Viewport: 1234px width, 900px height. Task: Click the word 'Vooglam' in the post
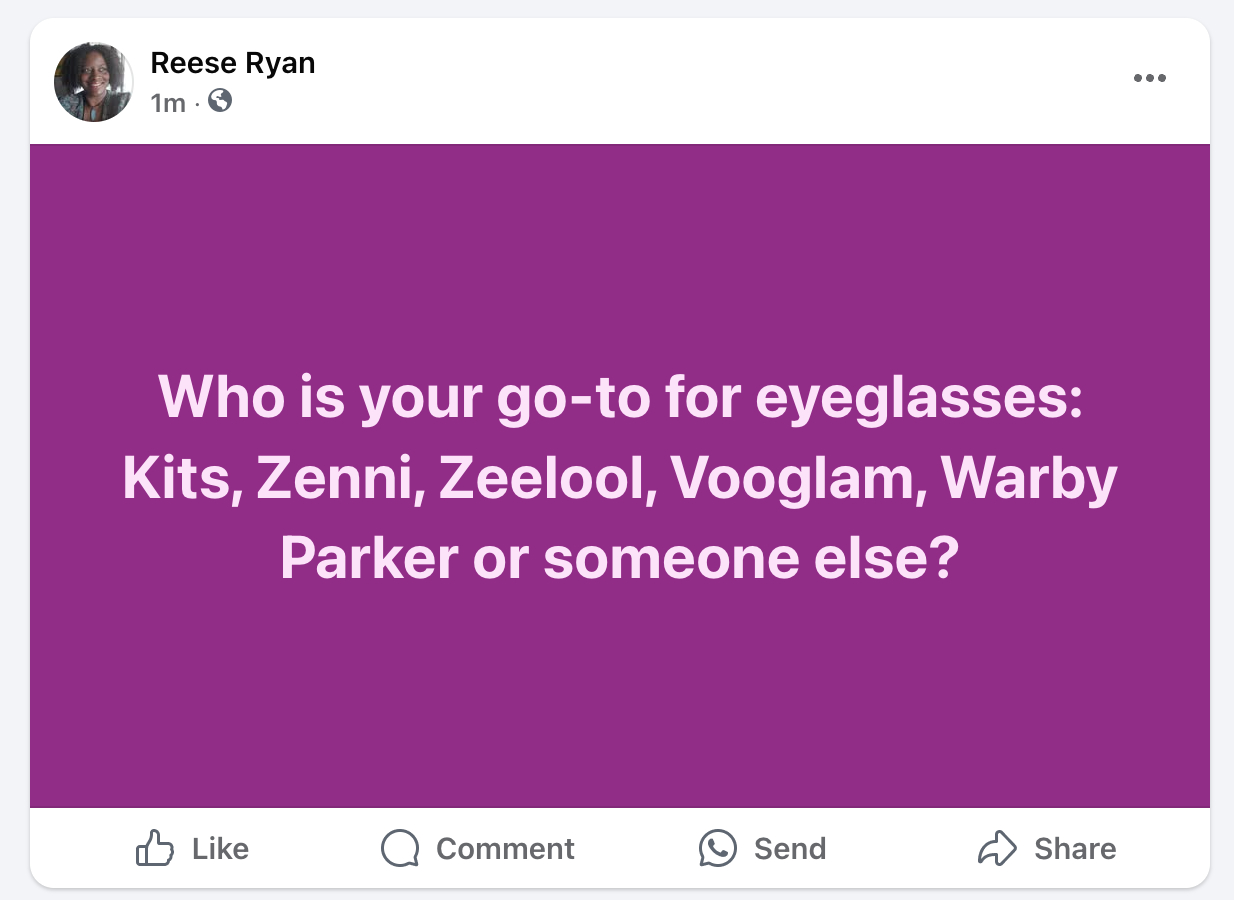788,478
